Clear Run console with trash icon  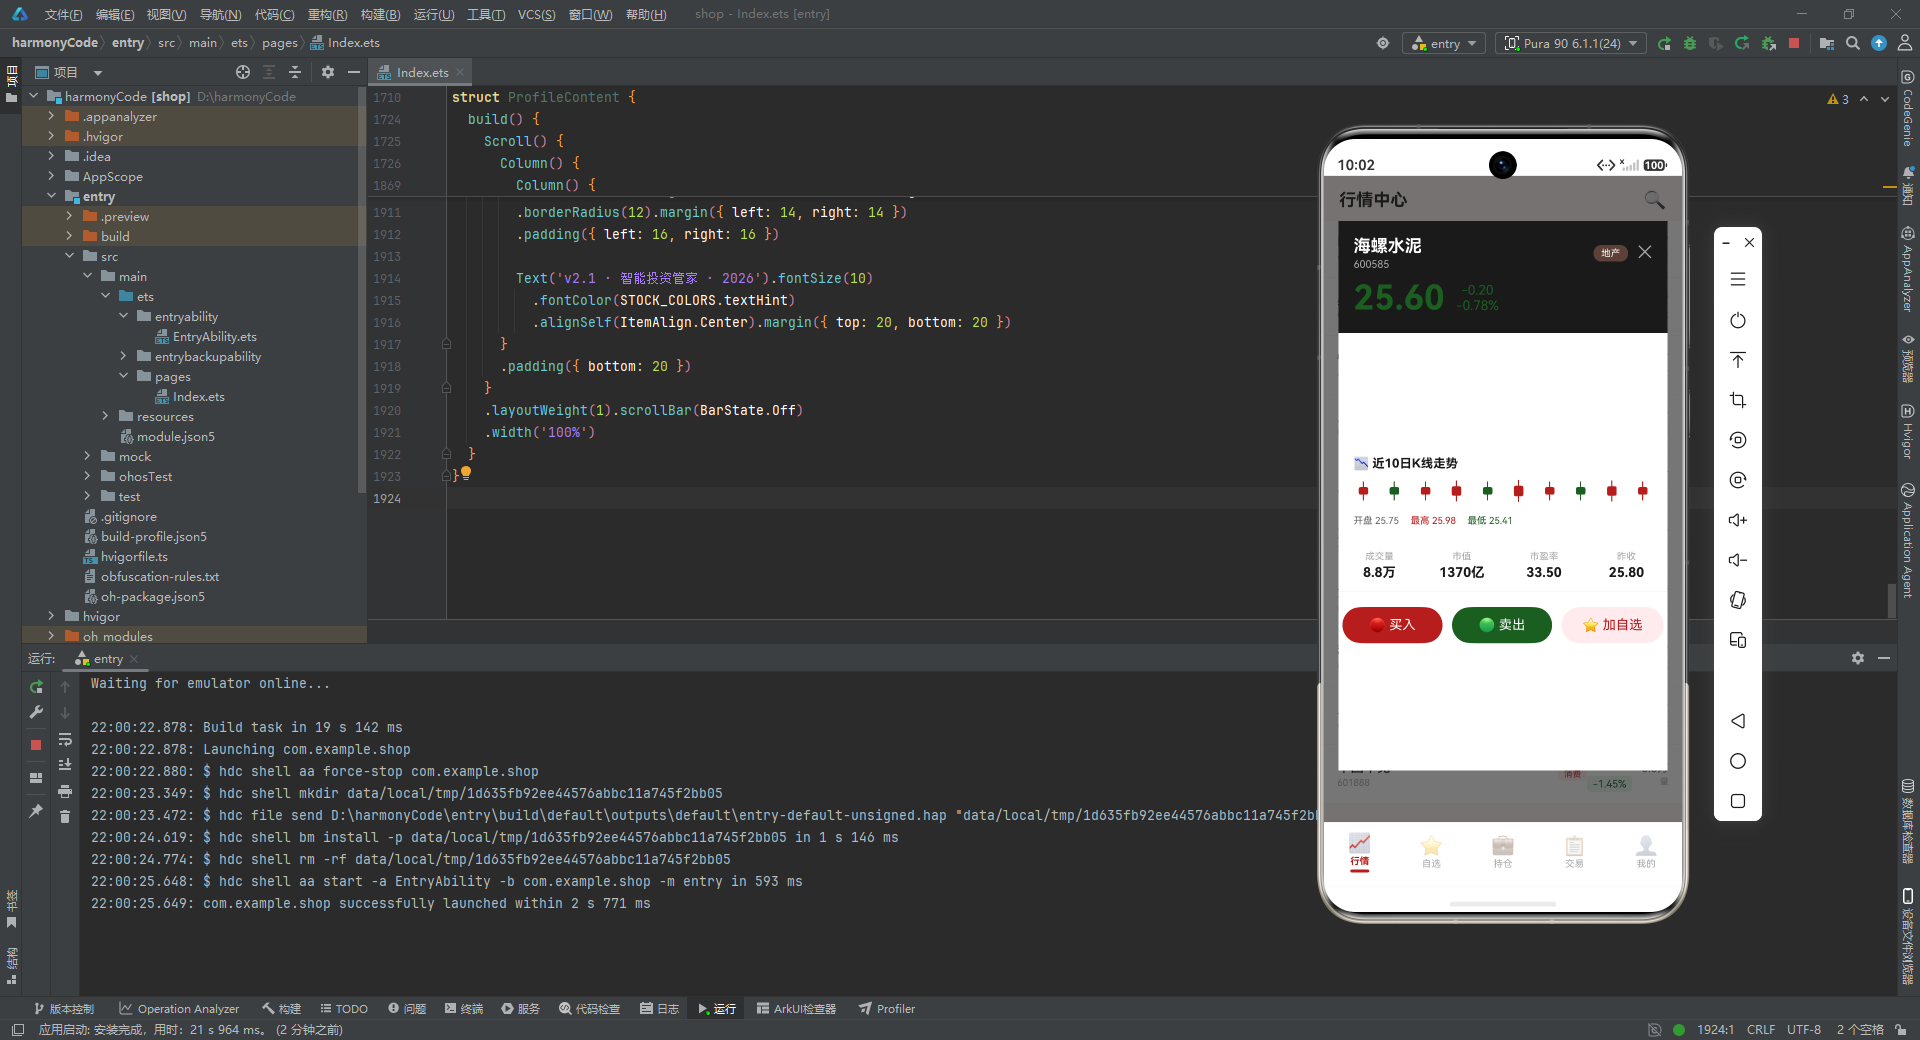(65, 817)
